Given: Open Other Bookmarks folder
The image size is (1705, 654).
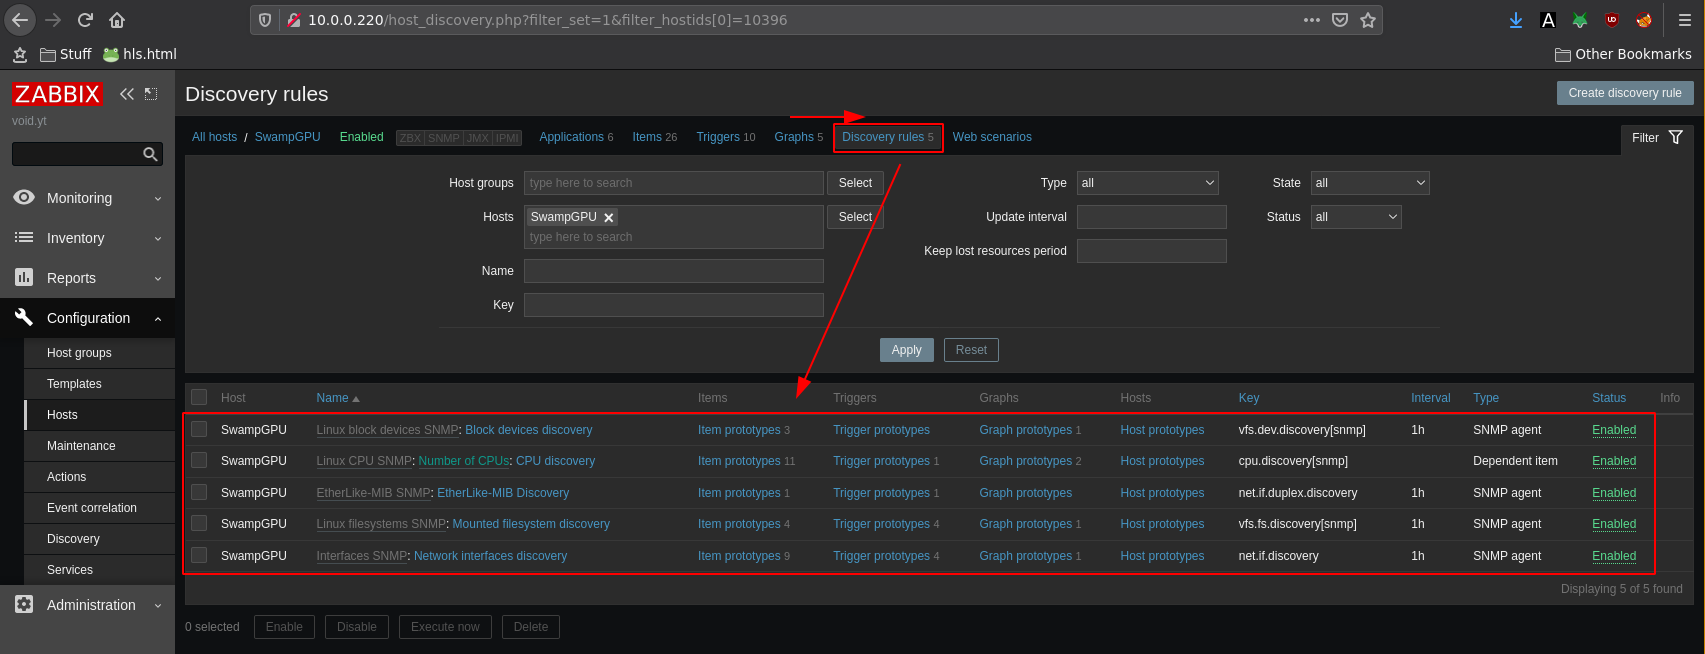Looking at the screenshot, I should click(x=1624, y=54).
